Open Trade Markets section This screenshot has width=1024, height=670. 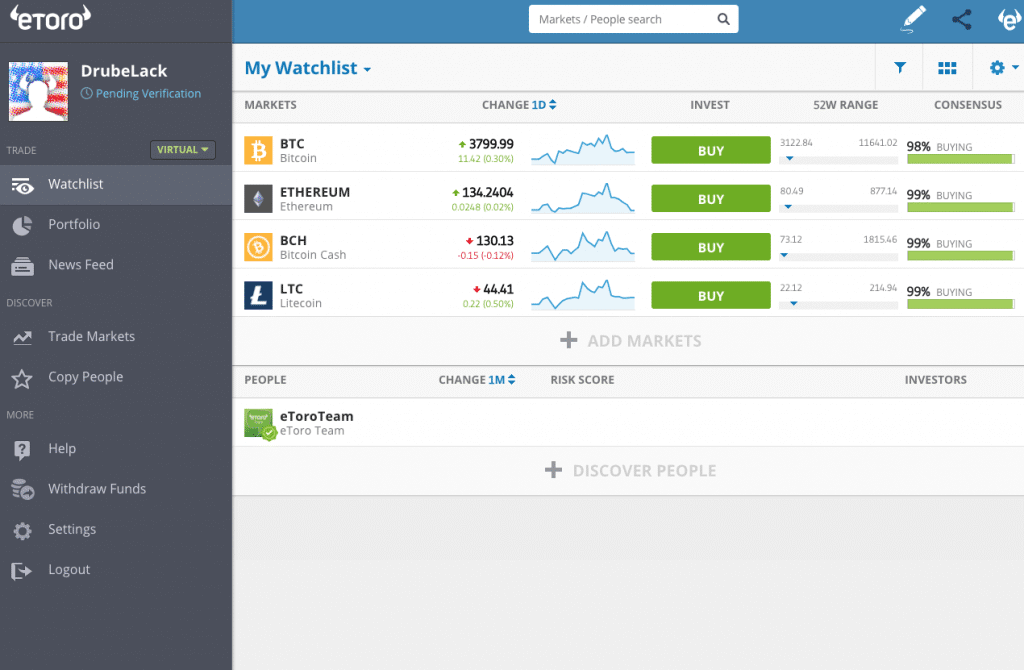(91, 336)
